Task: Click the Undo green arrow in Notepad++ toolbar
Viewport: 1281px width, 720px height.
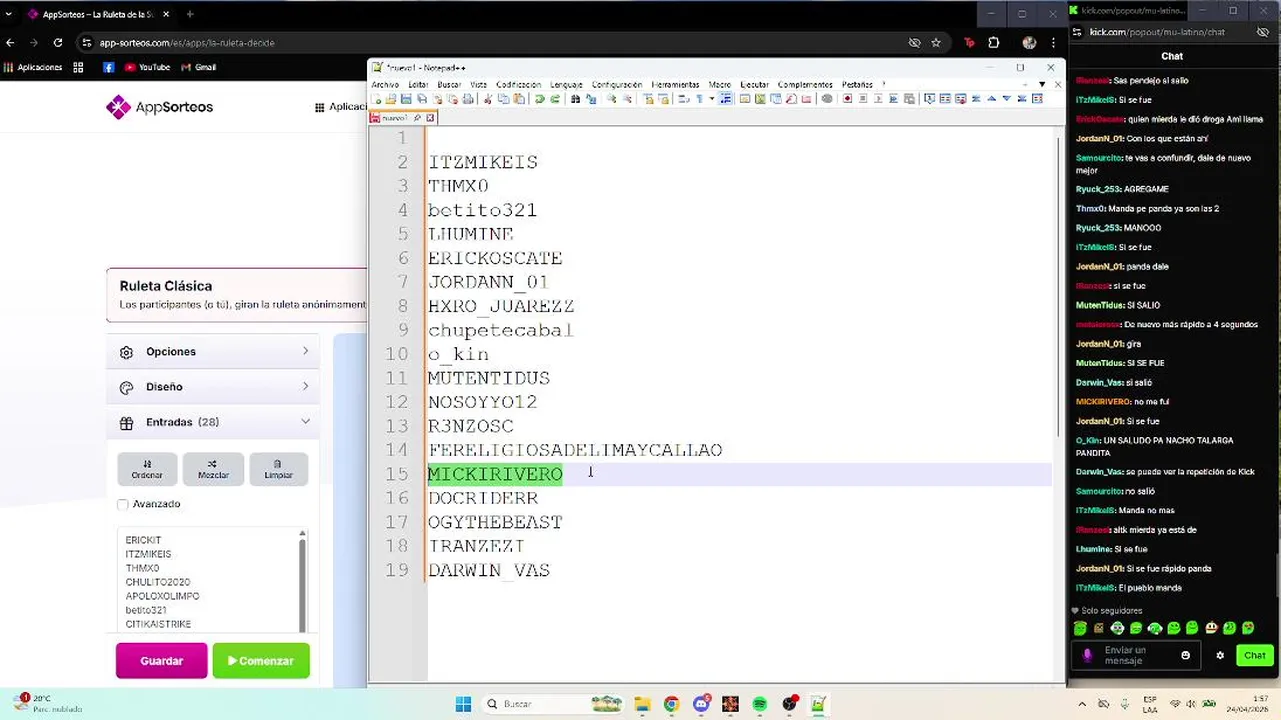Action: click(x=540, y=99)
